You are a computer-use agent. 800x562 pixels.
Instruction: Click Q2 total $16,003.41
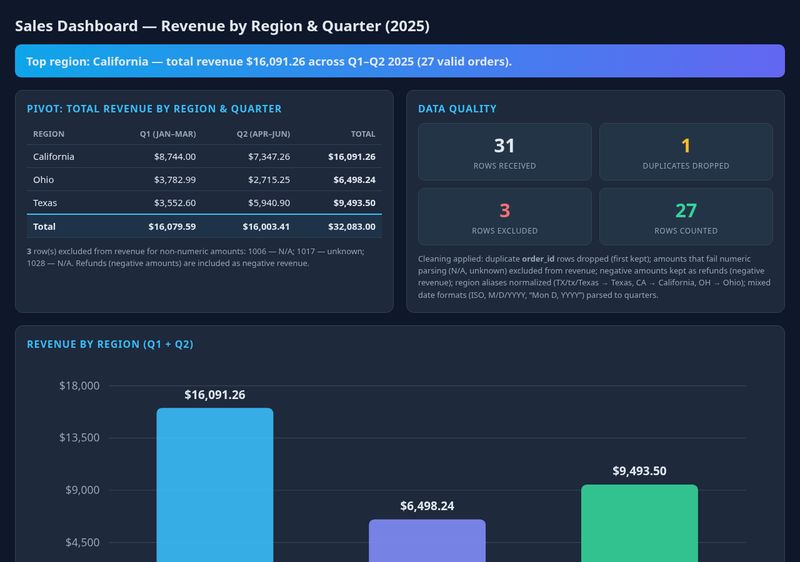click(x=266, y=226)
